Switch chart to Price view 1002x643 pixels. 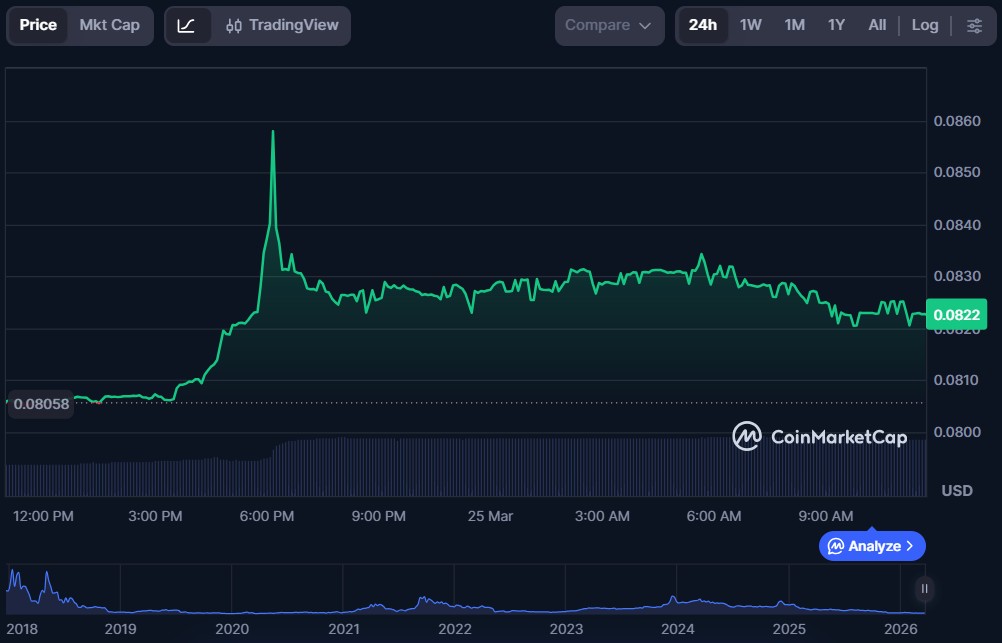pyautogui.click(x=38, y=25)
